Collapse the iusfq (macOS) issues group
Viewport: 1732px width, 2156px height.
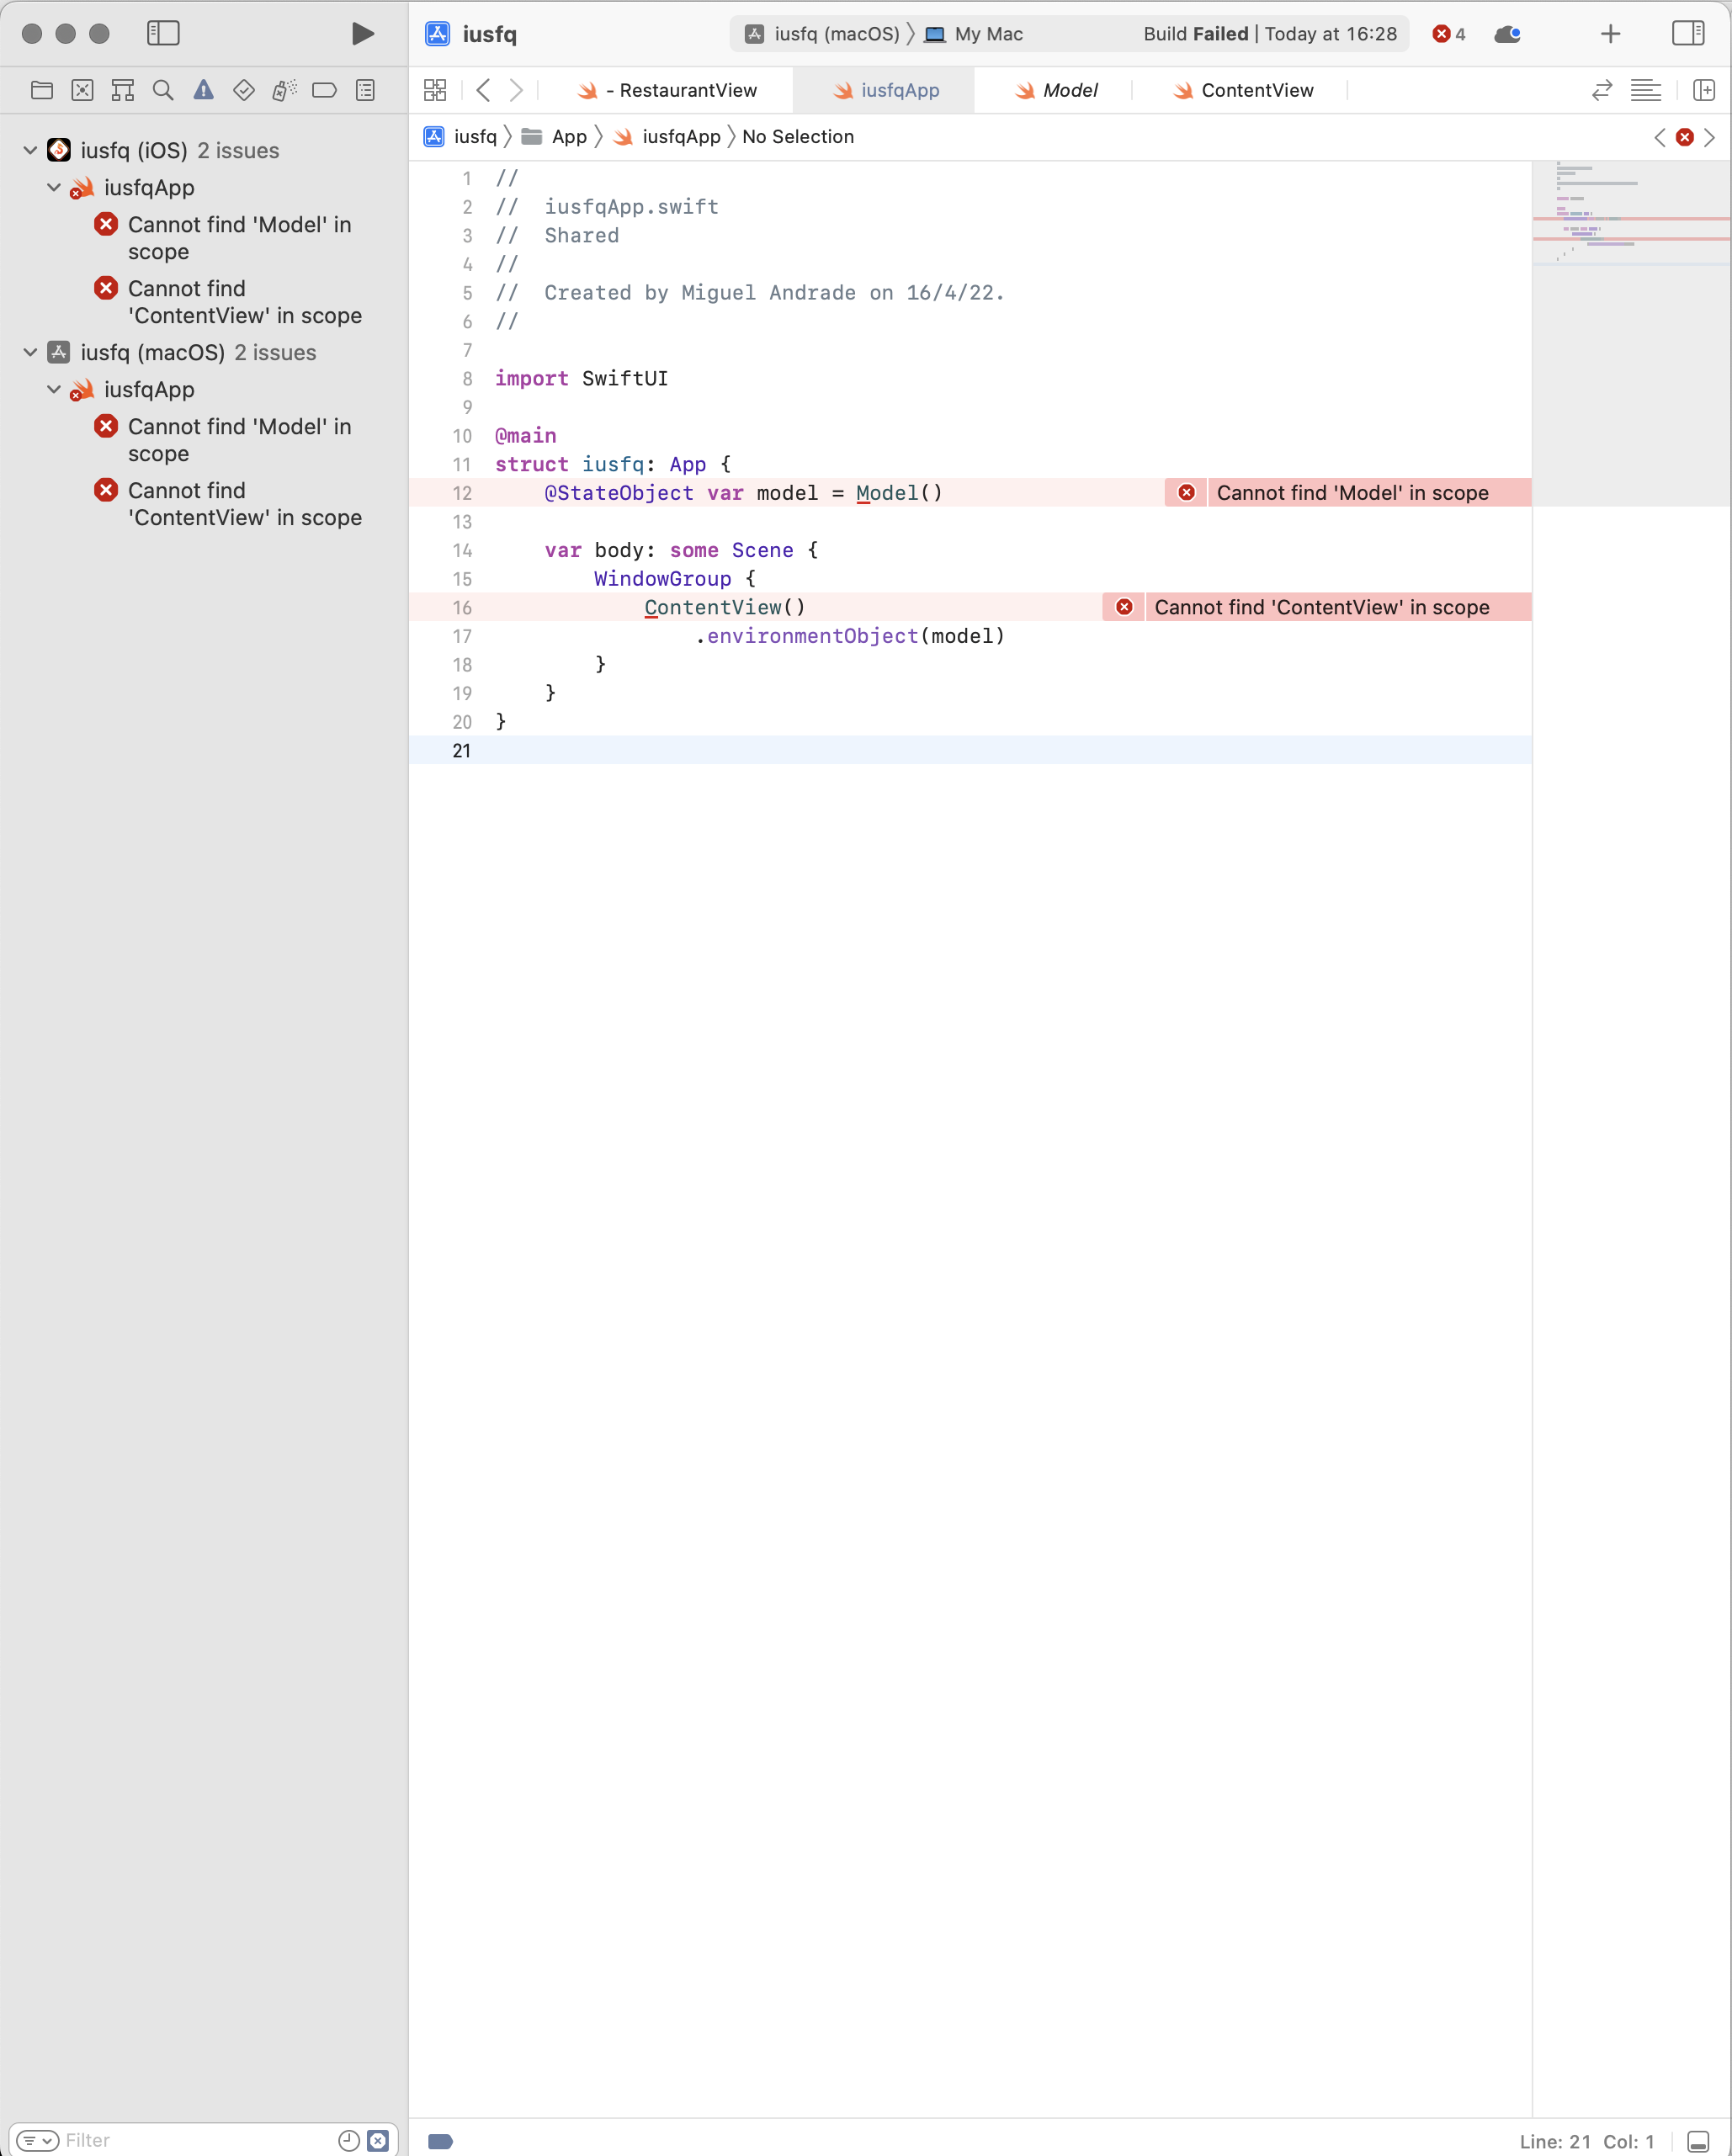(x=30, y=352)
